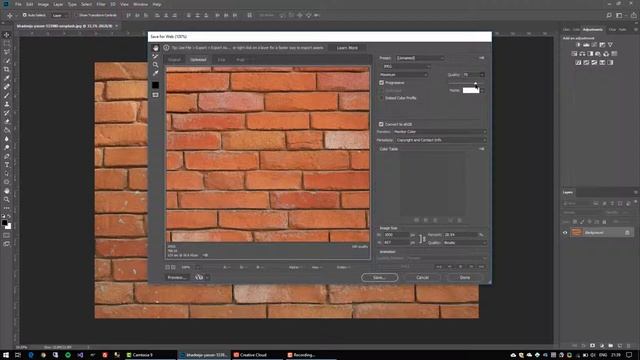Select the Rectangular Marquee tool

[x=7, y=44]
